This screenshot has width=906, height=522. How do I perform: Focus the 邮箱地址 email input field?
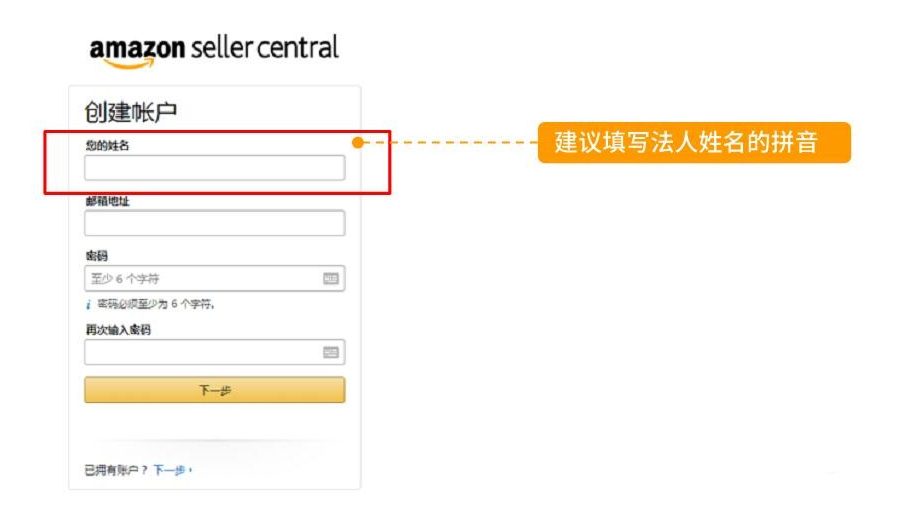point(214,223)
